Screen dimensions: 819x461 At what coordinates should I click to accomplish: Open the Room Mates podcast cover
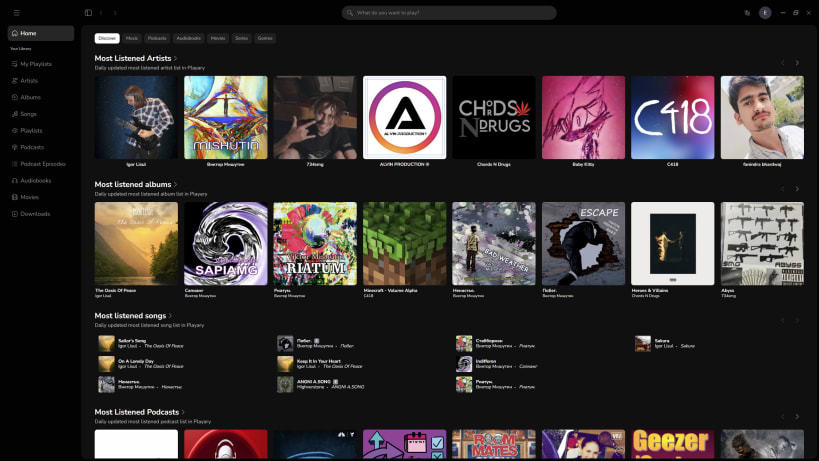[x=494, y=444]
